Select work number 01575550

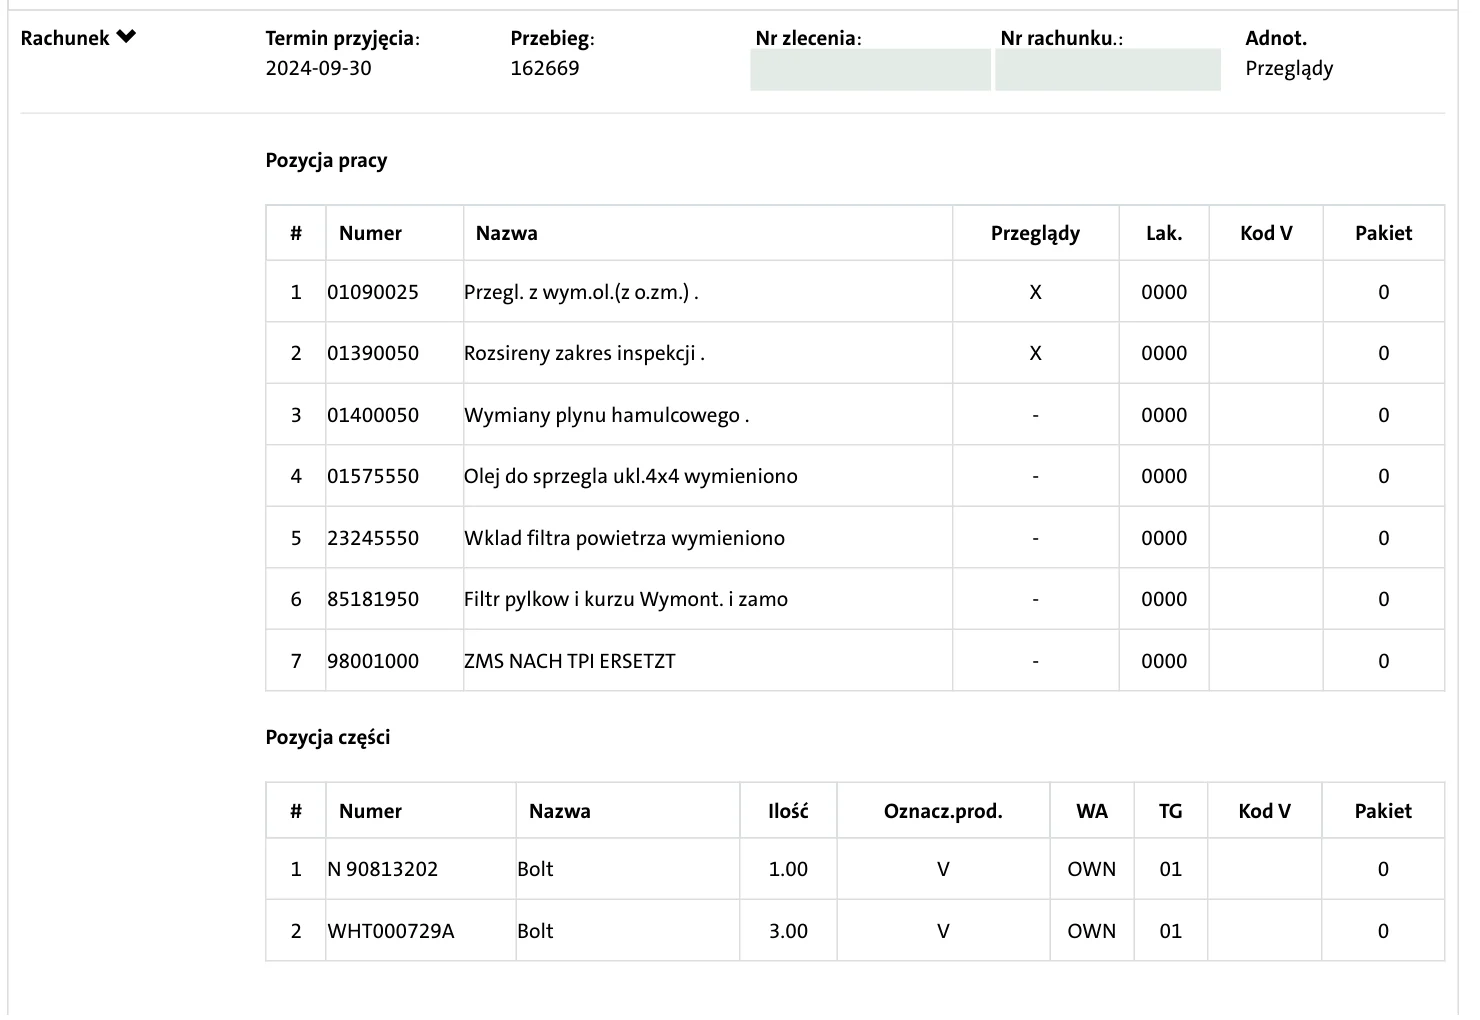(373, 476)
